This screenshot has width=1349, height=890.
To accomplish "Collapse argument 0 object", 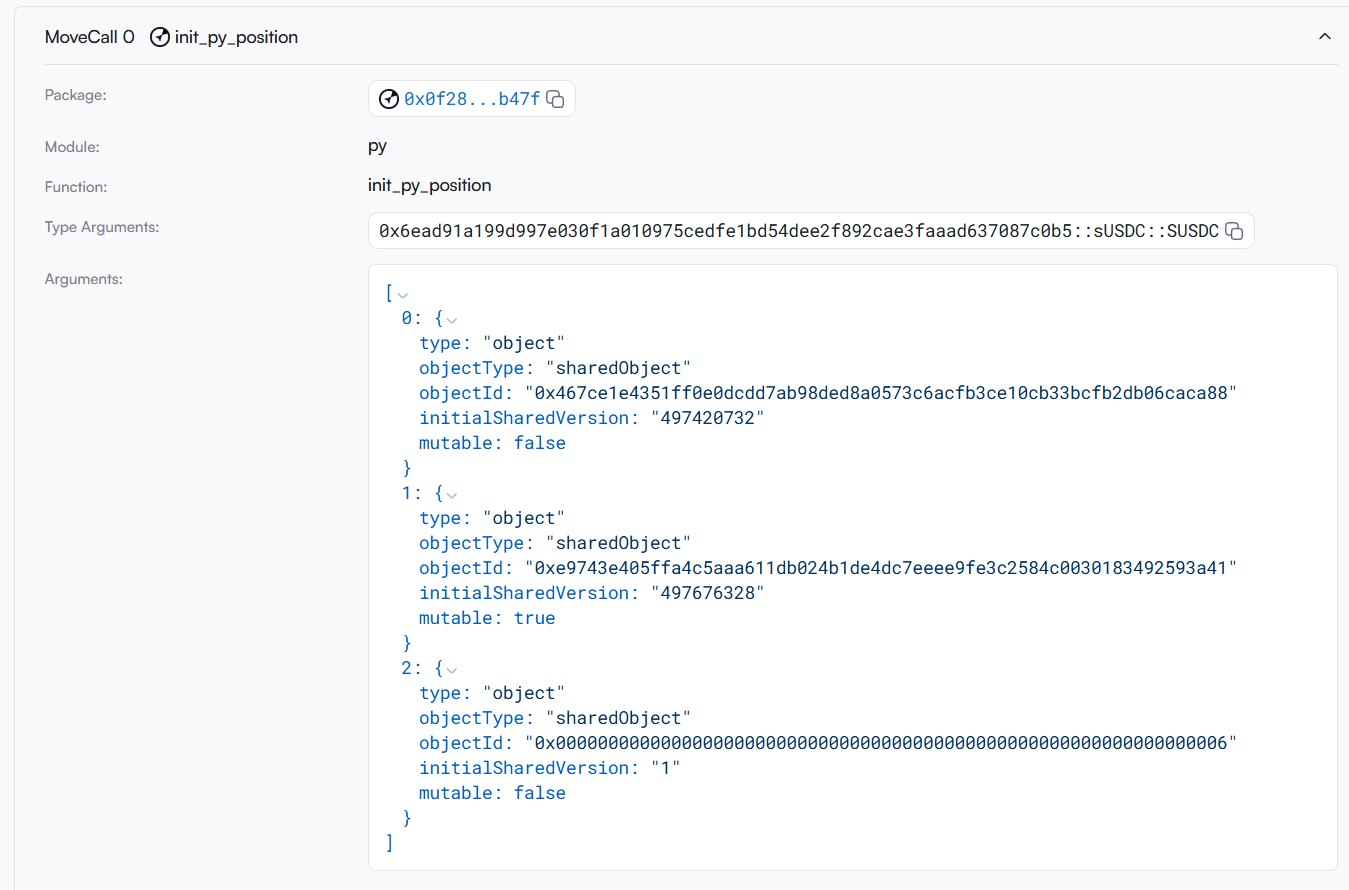I will click(x=451, y=319).
